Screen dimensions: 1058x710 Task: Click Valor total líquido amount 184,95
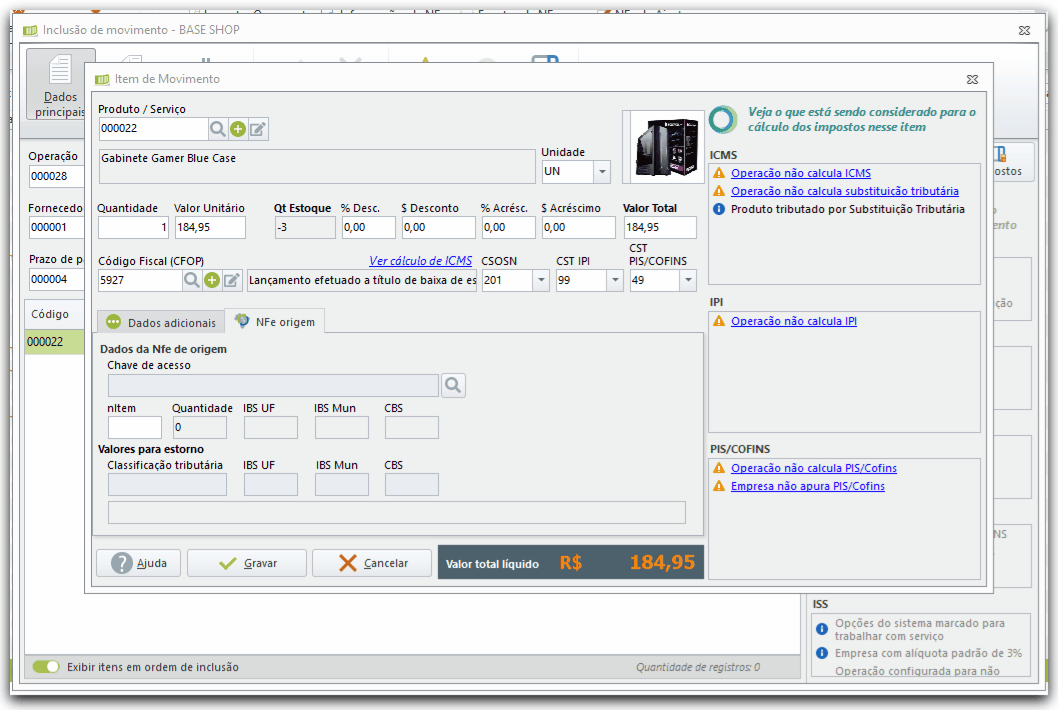coord(662,562)
